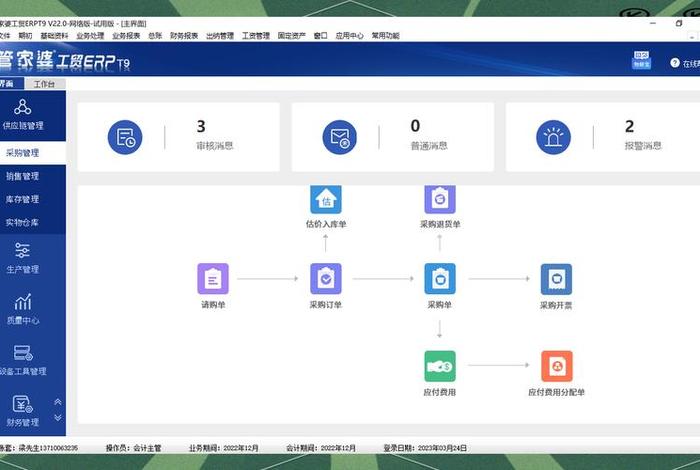The width and height of the screenshot is (700, 470).
Task: Click the online help question mark icon
Action: pyautogui.click(x=675, y=63)
